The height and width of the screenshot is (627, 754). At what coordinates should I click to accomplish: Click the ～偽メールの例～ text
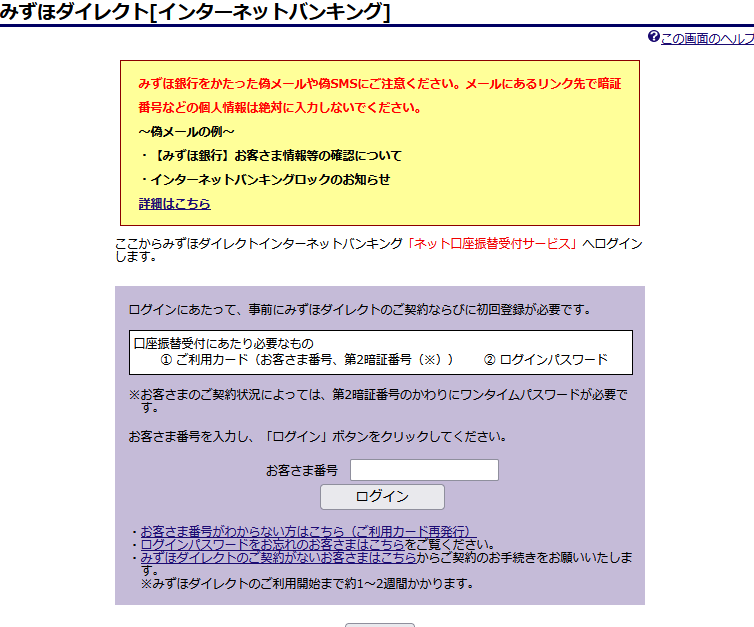tap(187, 131)
